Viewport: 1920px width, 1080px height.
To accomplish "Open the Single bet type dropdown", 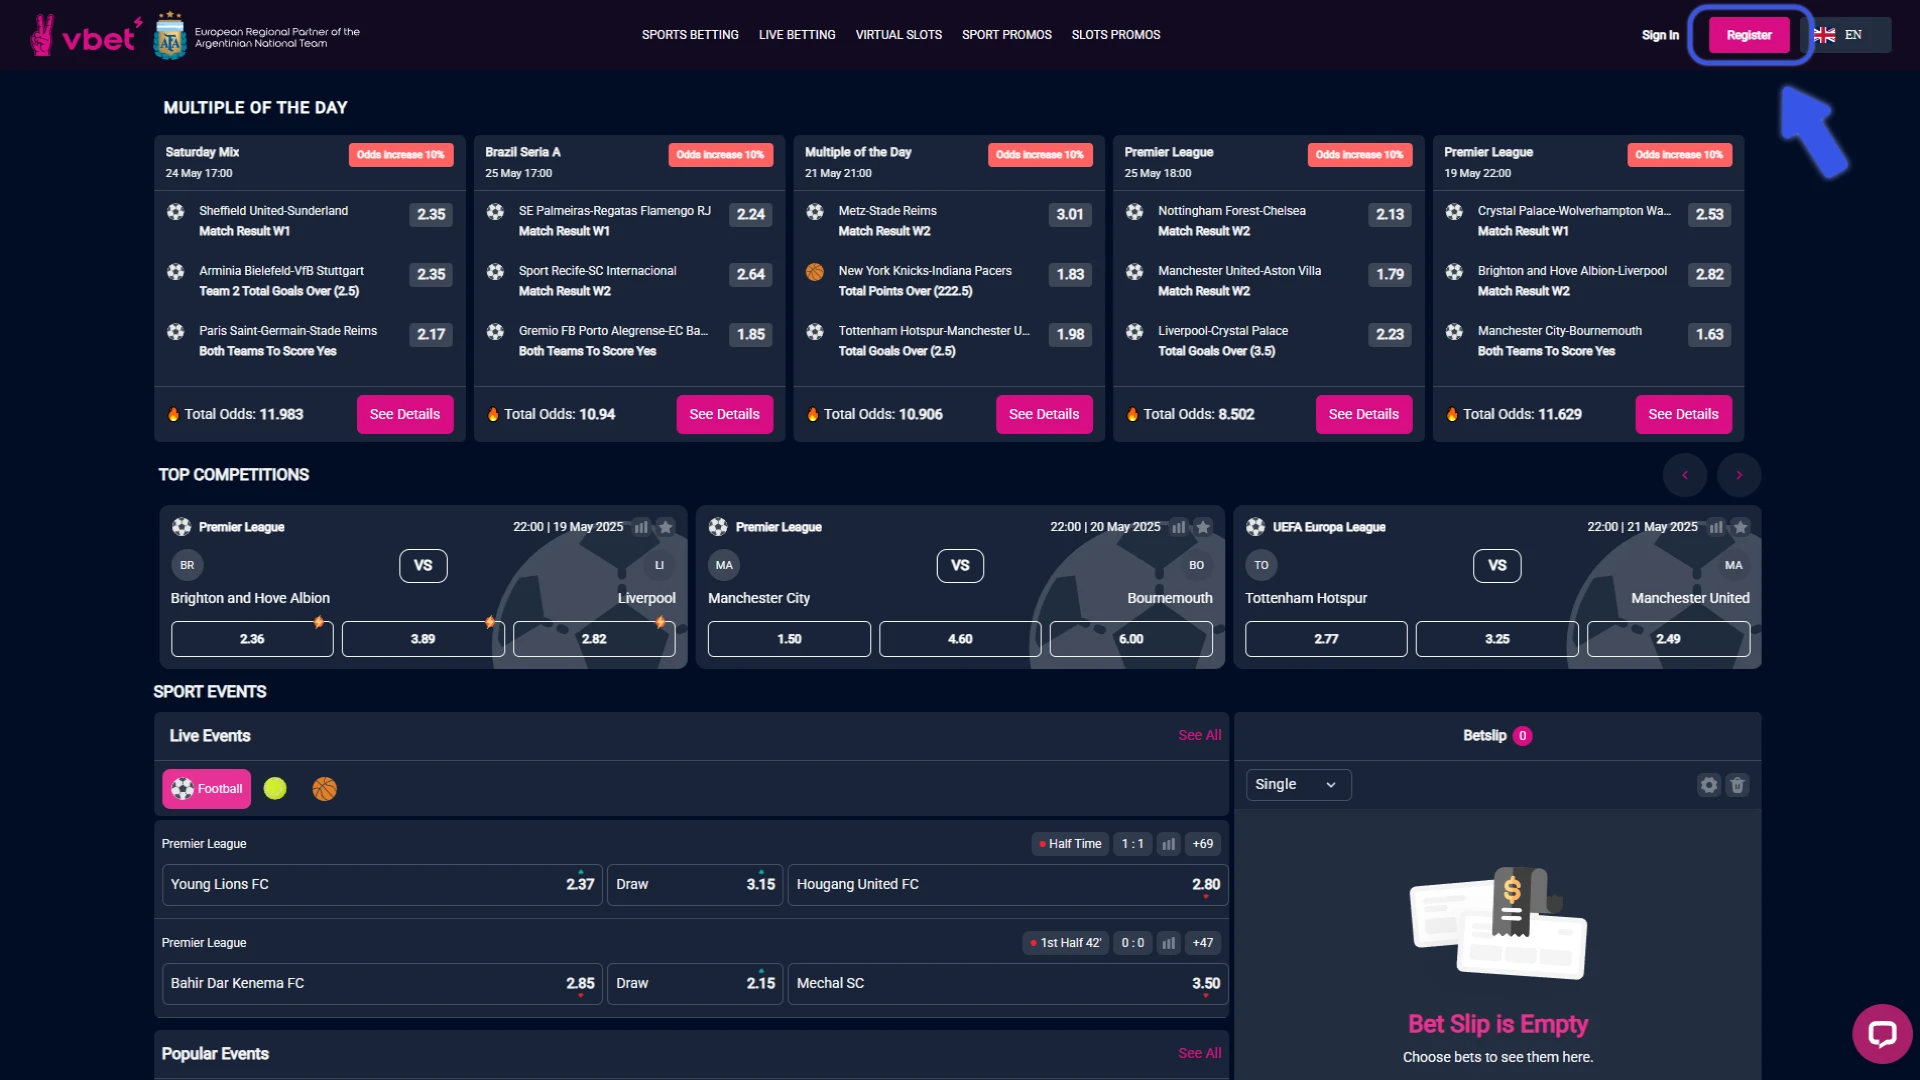I will pos(1297,784).
